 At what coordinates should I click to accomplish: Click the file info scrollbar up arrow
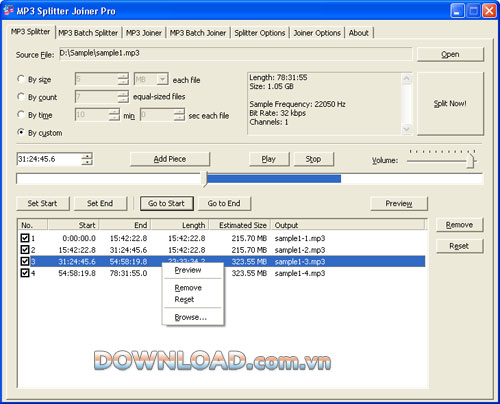(x=407, y=79)
